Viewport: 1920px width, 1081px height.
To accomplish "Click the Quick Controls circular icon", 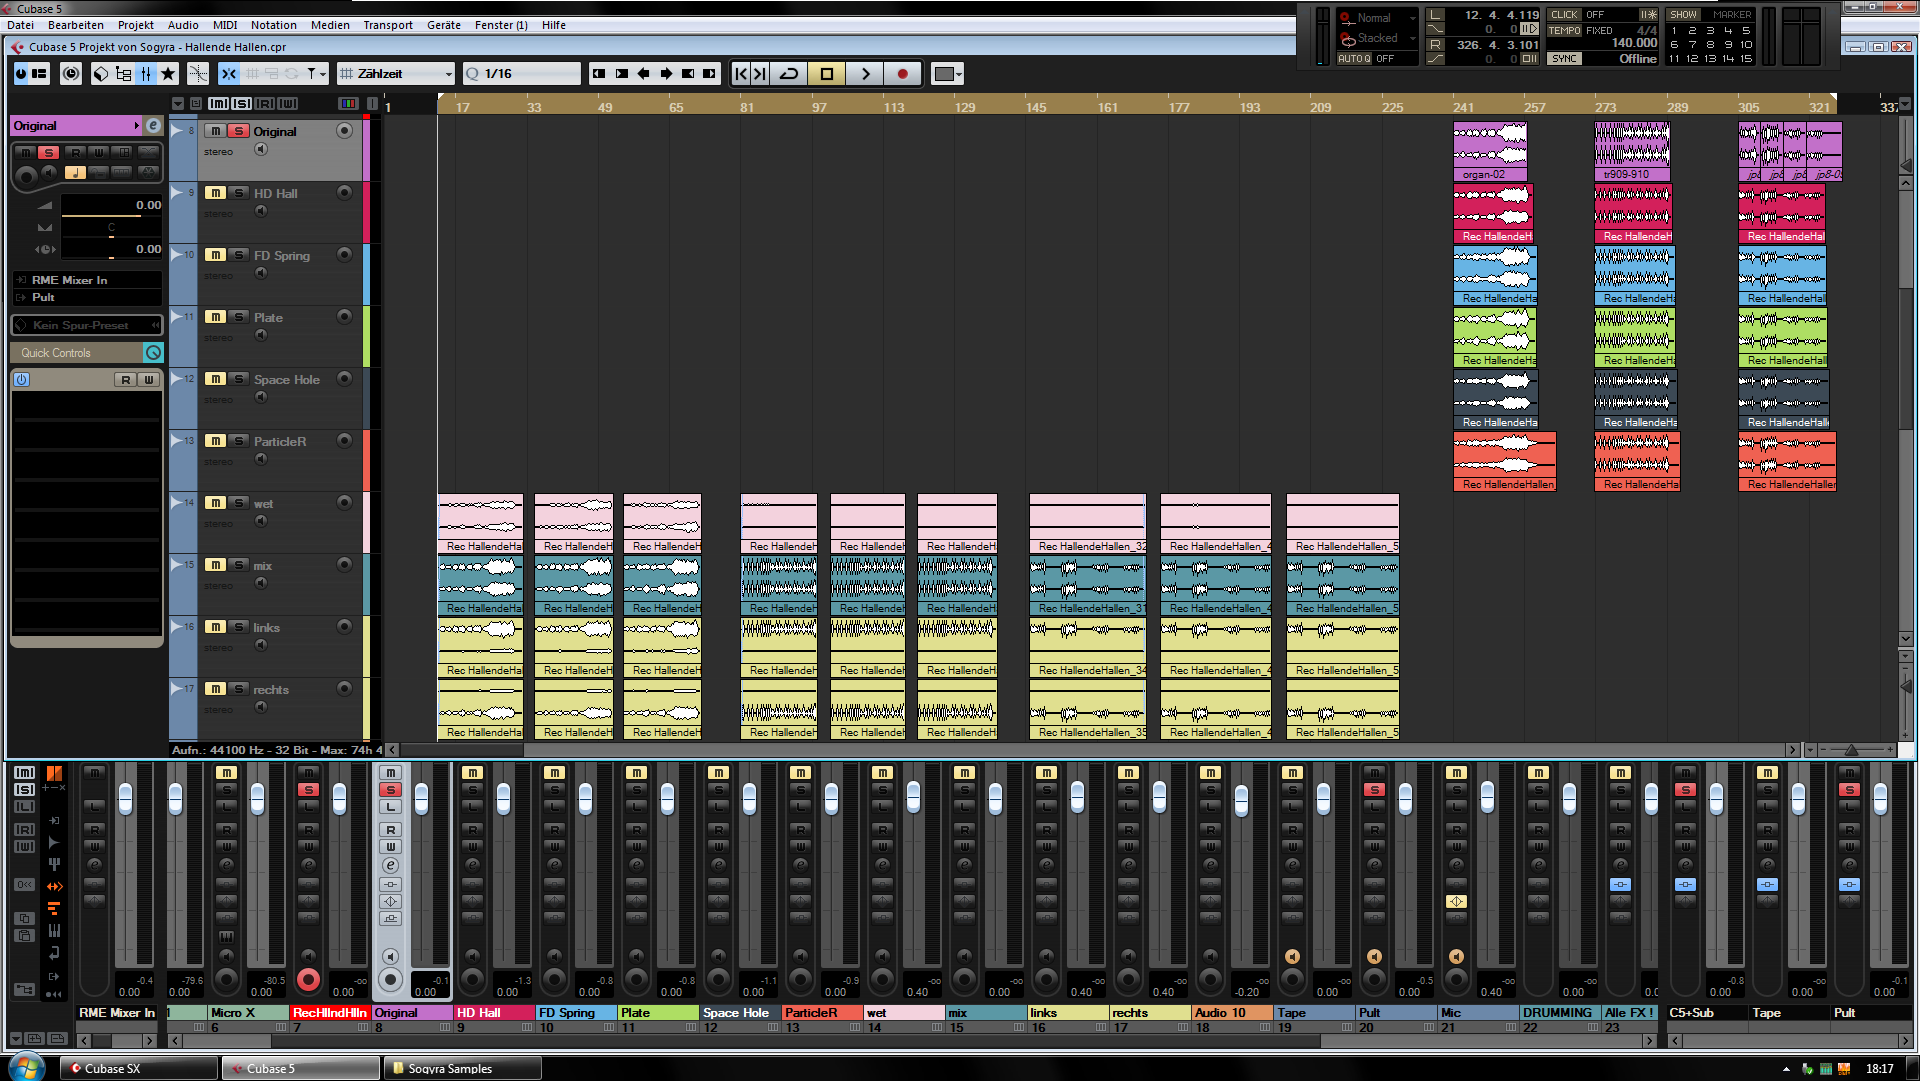I will pos(153,352).
